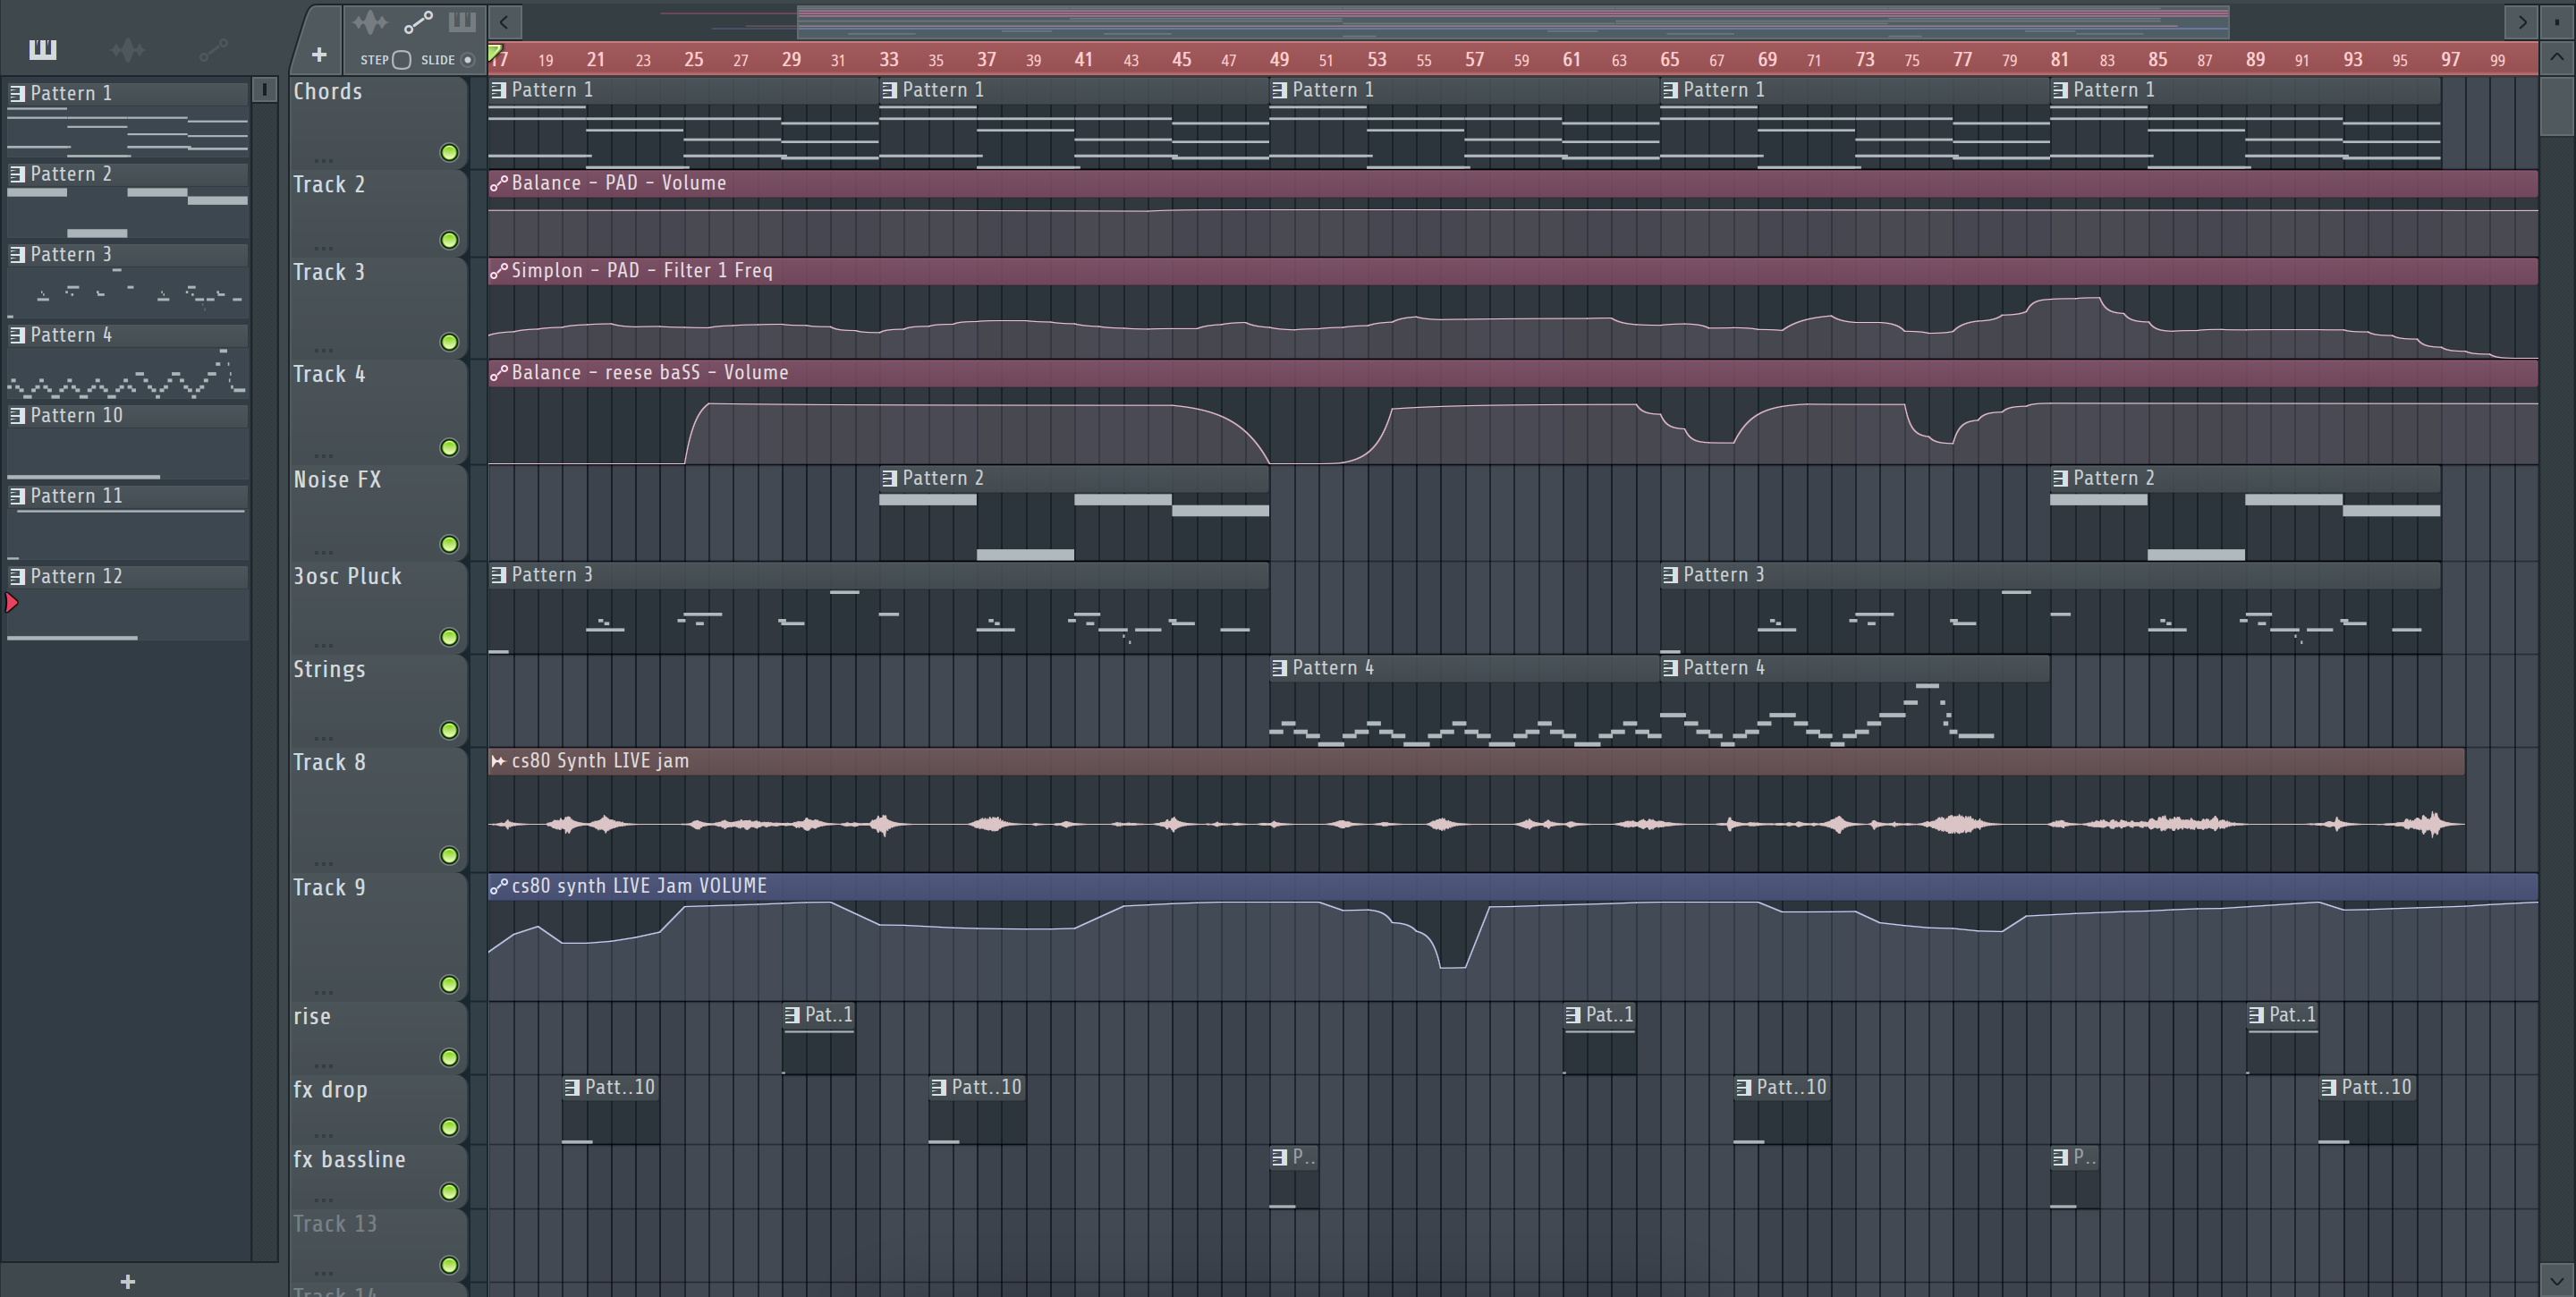Mute the 3osc Pluck track
The height and width of the screenshot is (1297, 2576).
pyautogui.click(x=450, y=637)
